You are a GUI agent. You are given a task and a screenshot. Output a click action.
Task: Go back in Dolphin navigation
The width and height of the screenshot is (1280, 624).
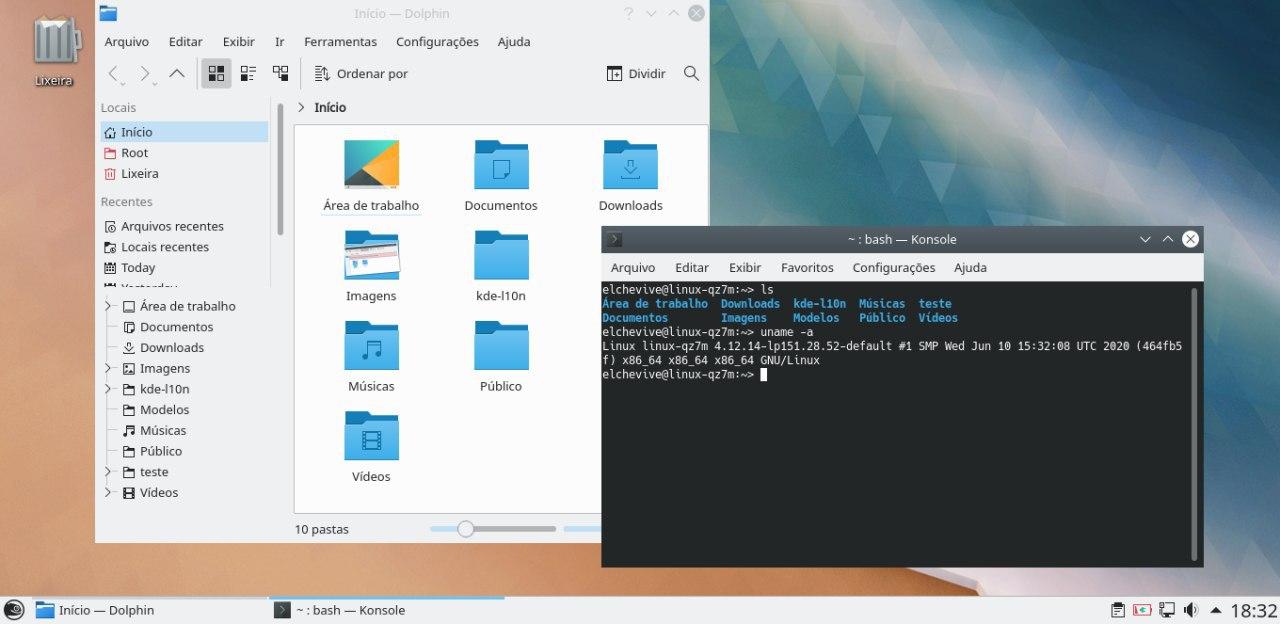click(116, 74)
